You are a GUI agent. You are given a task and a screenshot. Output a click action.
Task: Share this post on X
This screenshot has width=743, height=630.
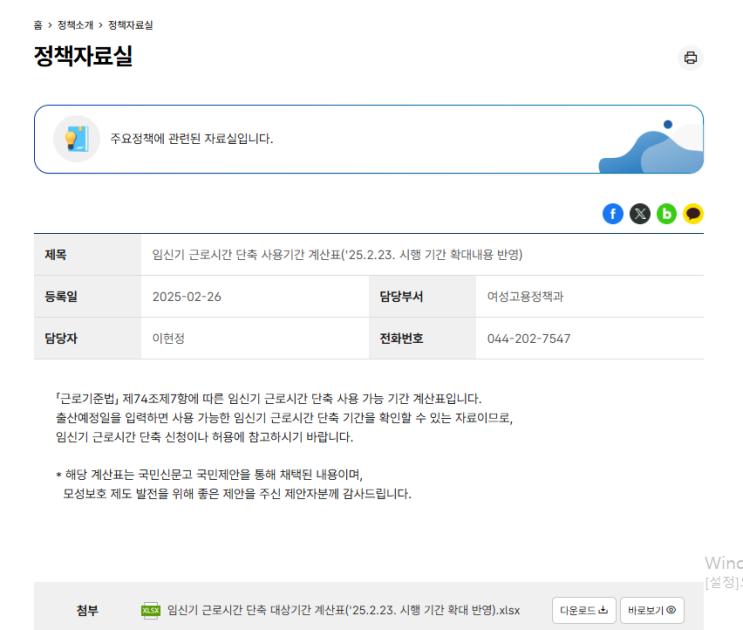(x=640, y=214)
